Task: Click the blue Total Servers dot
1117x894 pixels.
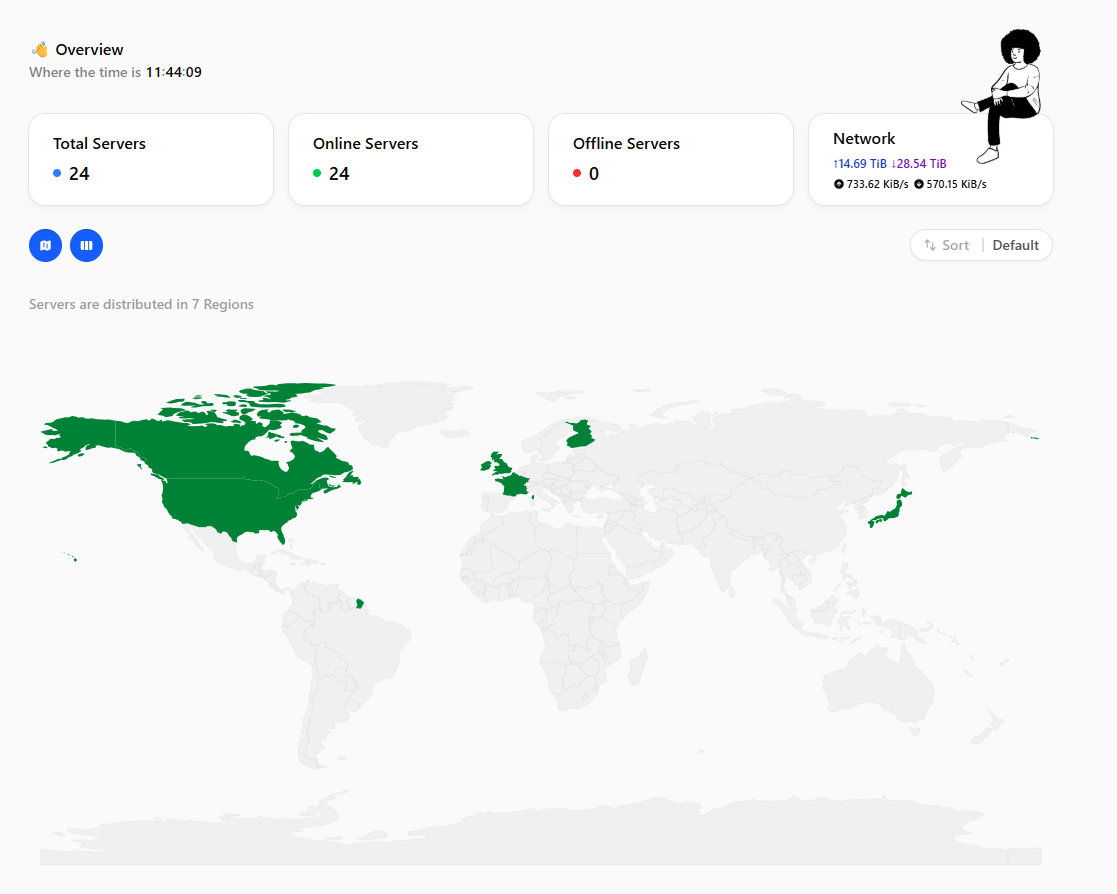Action: (57, 173)
